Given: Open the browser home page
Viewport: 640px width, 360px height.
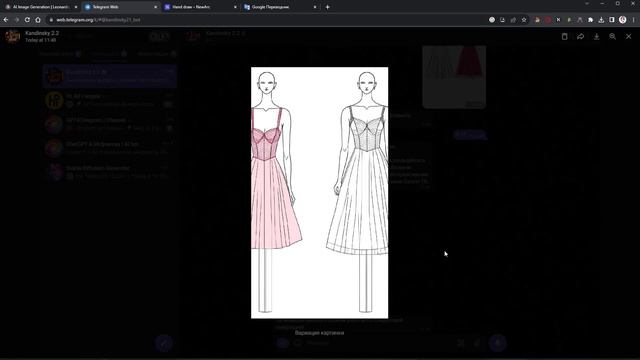Looking at the screenshot, I should pyautogui.click(x=38, y=20).
